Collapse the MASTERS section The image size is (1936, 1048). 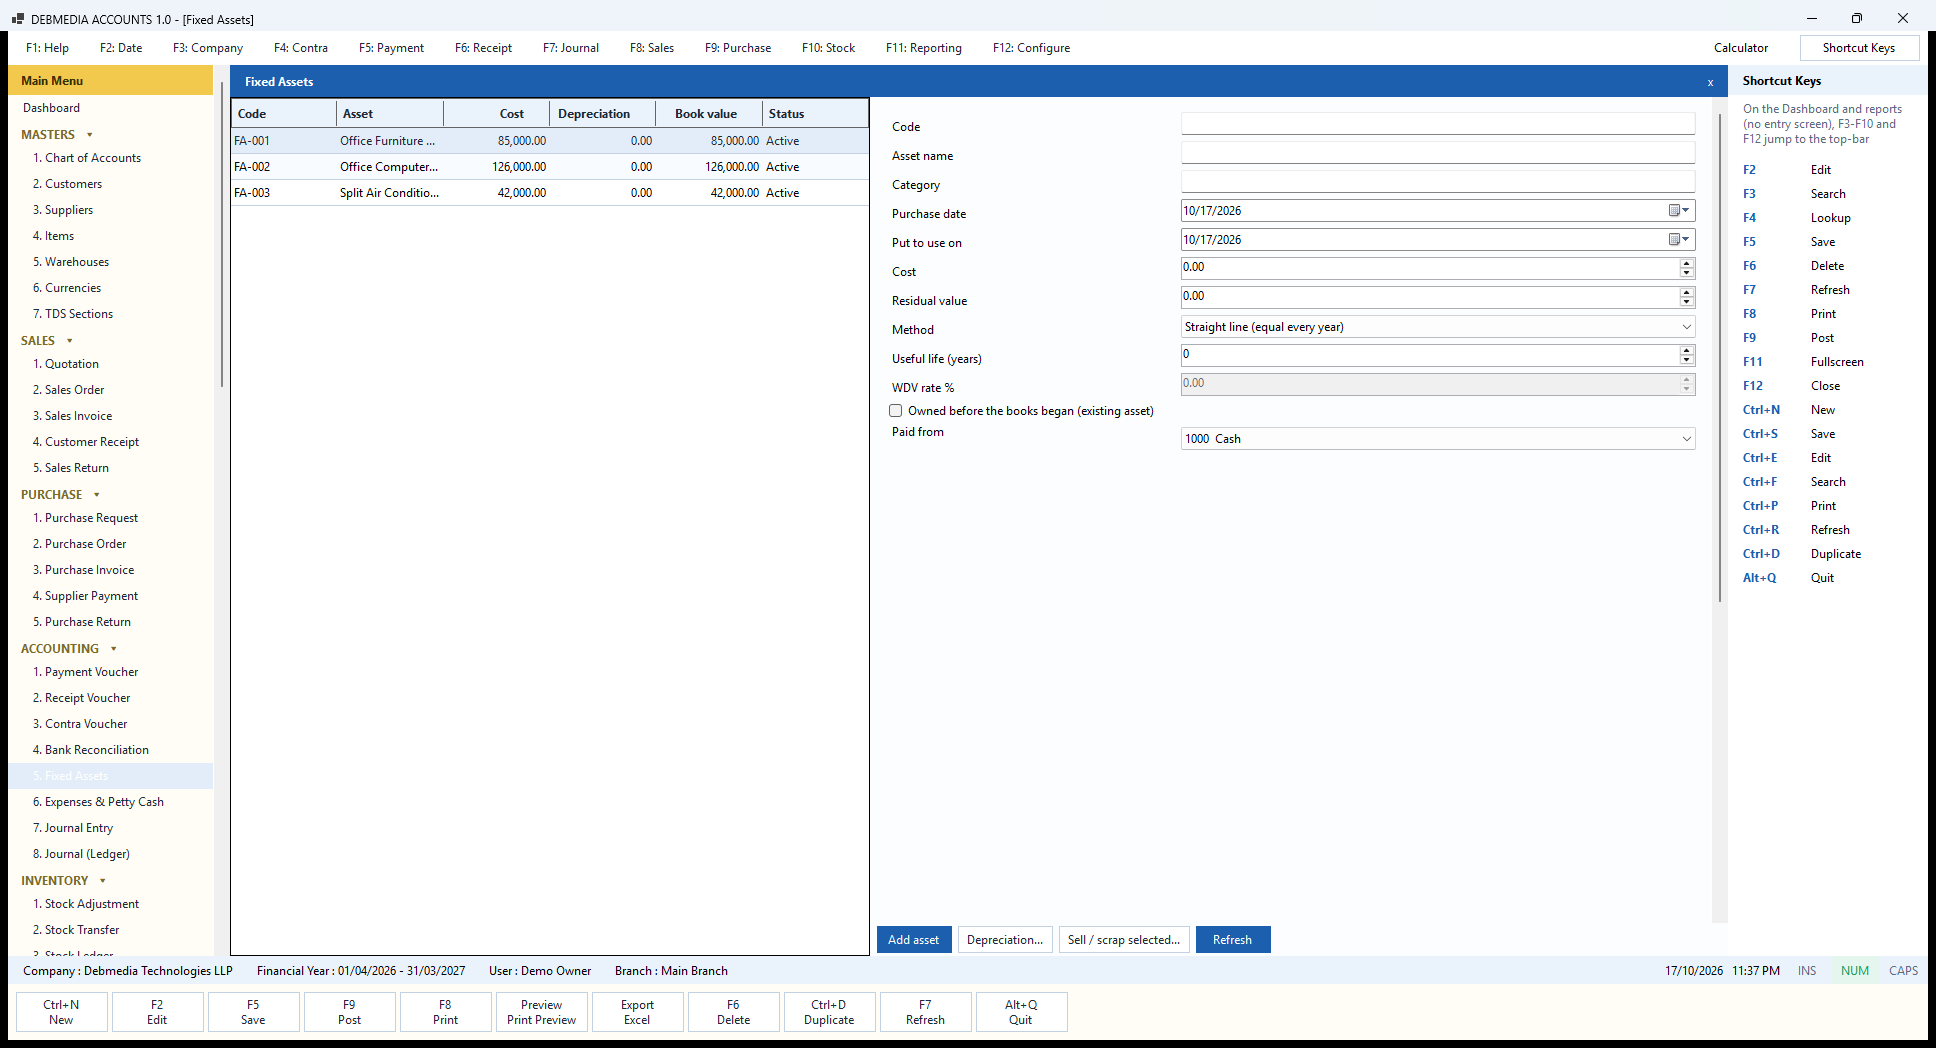[x=90, y=135]
